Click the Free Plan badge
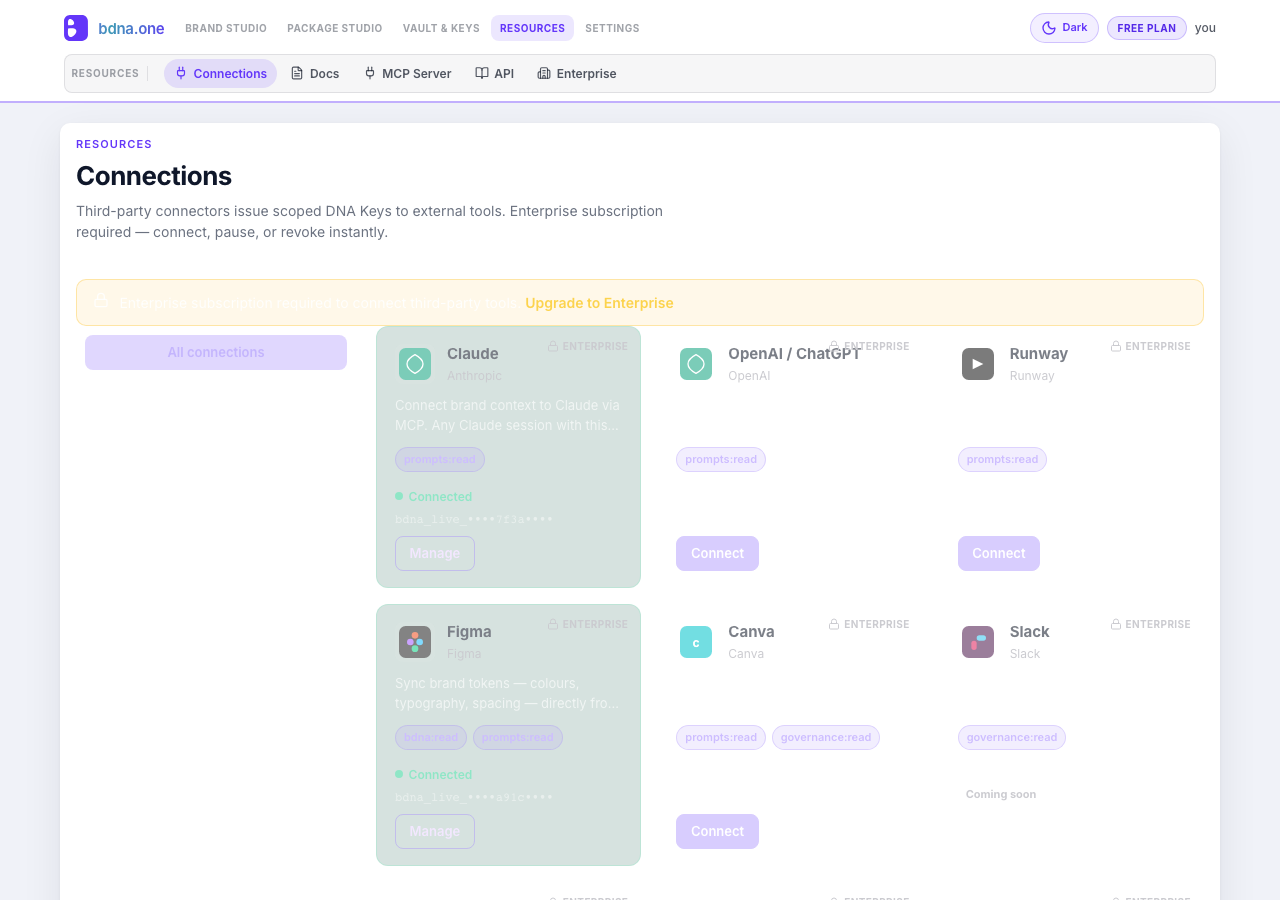This screenshot has width=1280, height=900. pos(1146,28)
